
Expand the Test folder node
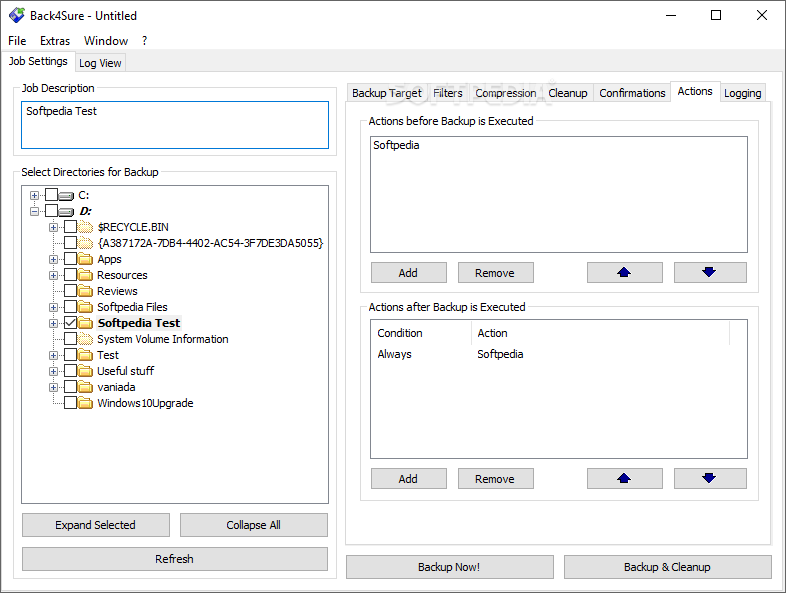pos(53,355)
